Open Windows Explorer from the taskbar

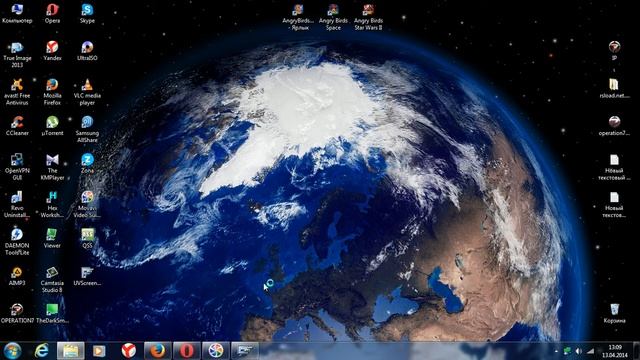pos(71,351)
